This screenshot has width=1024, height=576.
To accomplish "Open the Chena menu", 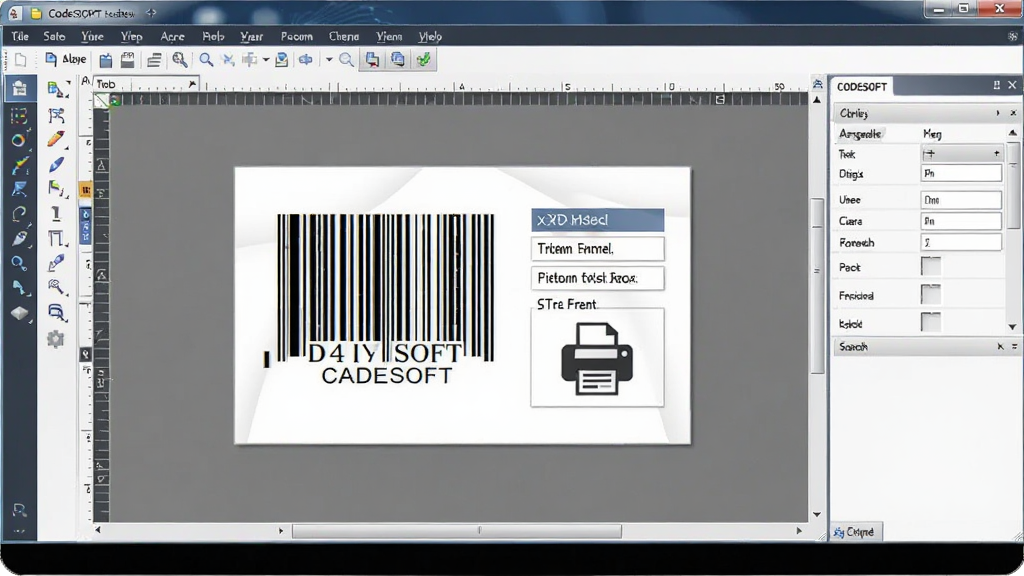I will (344, 37).
